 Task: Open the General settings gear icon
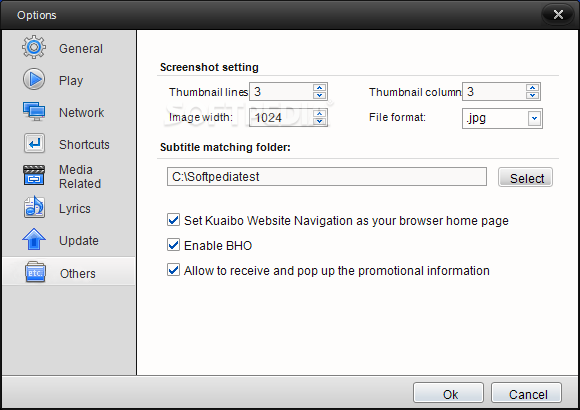(34, 47)
